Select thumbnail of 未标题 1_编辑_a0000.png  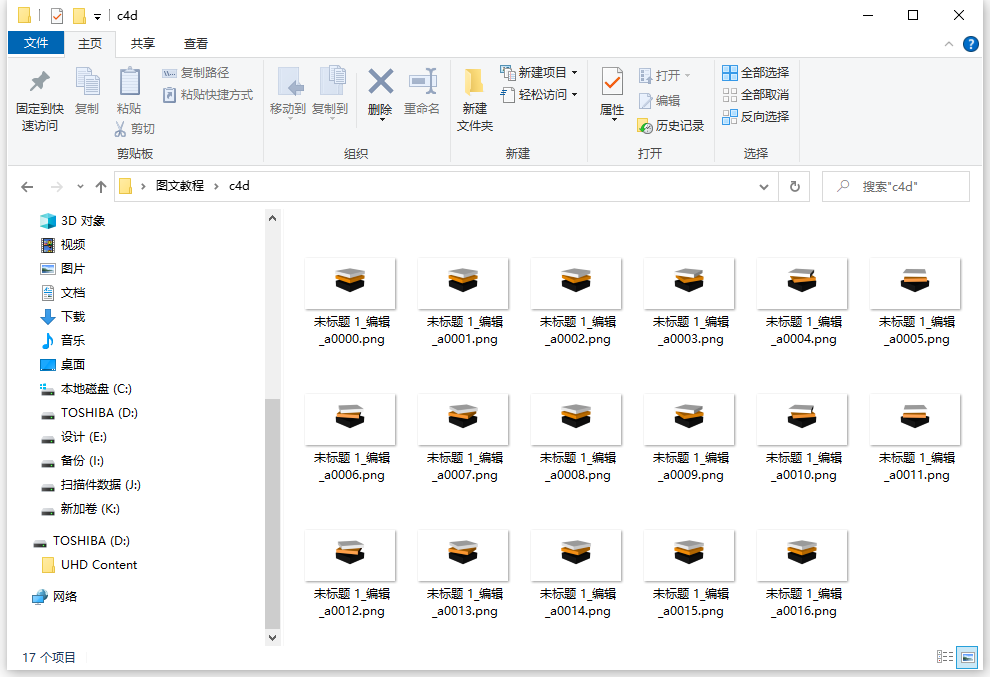point(350,282)
